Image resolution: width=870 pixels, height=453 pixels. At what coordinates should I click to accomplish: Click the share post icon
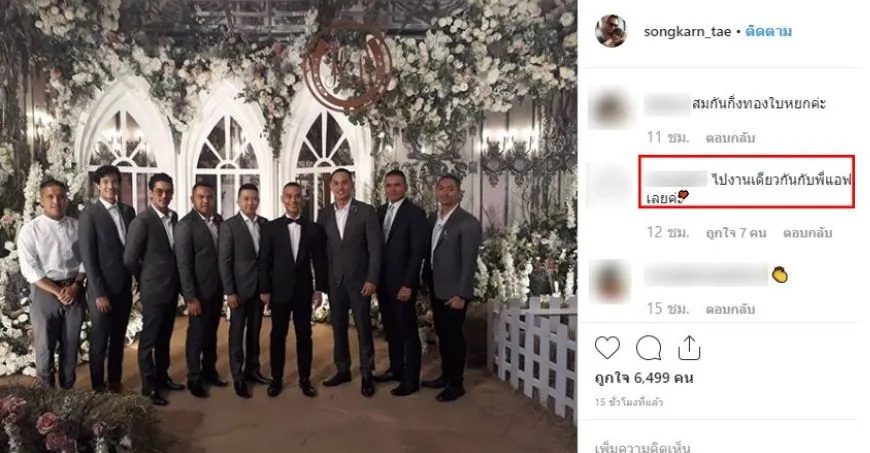click(688, 348)
